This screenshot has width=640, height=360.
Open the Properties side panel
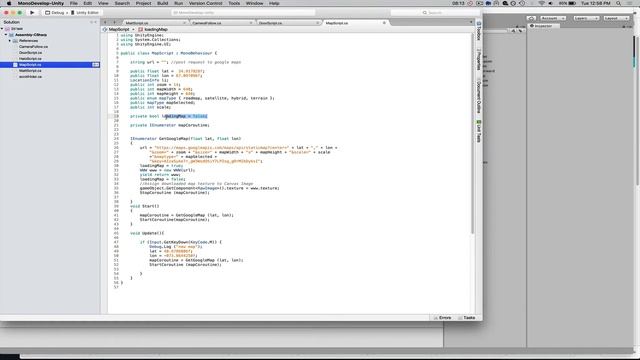tap(478, 60)
